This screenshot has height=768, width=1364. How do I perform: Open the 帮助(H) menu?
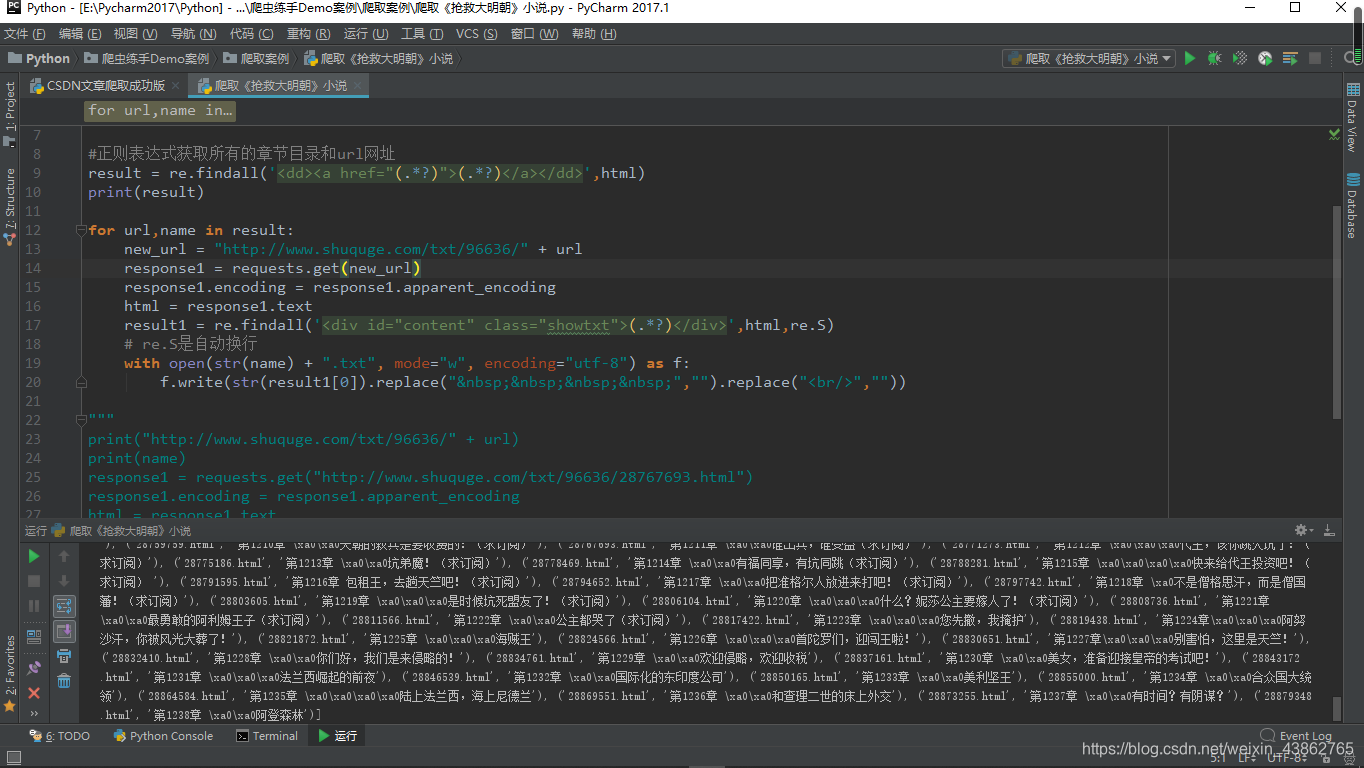point(594,34)
